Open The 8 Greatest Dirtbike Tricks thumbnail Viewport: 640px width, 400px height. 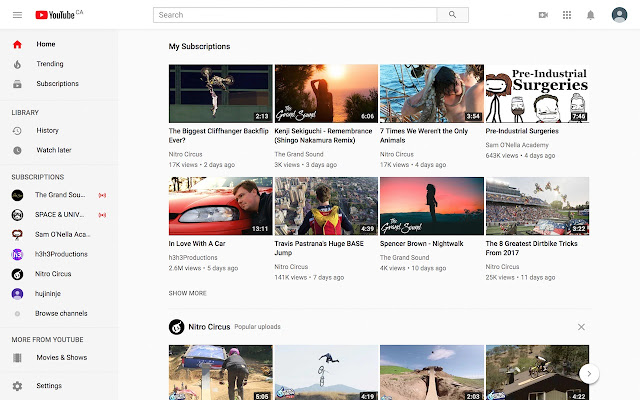point(537,206)
